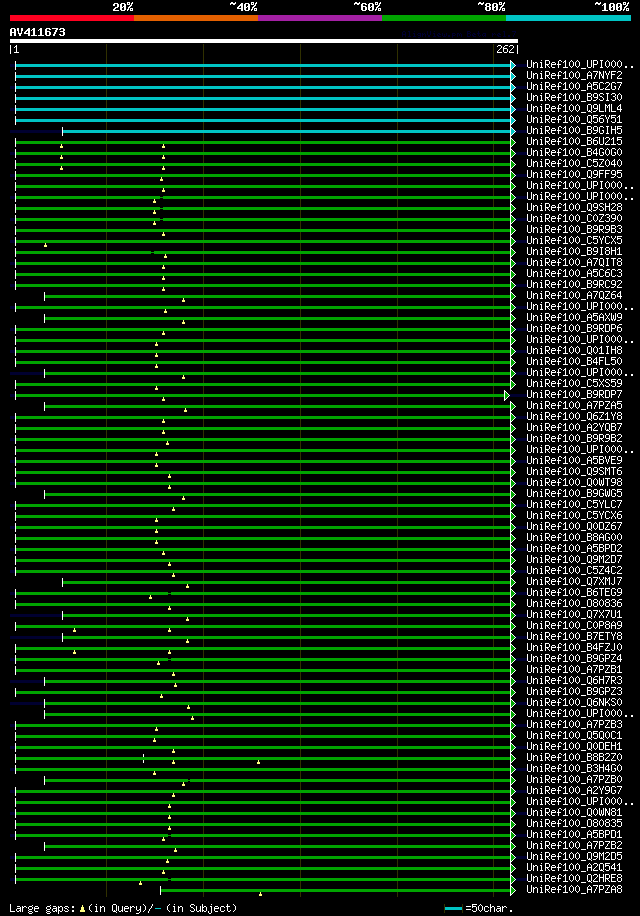This screenshot has height=916, width=640.
Task: Open hit UniRef100_Q9LML4
Action: click(574, 109)
